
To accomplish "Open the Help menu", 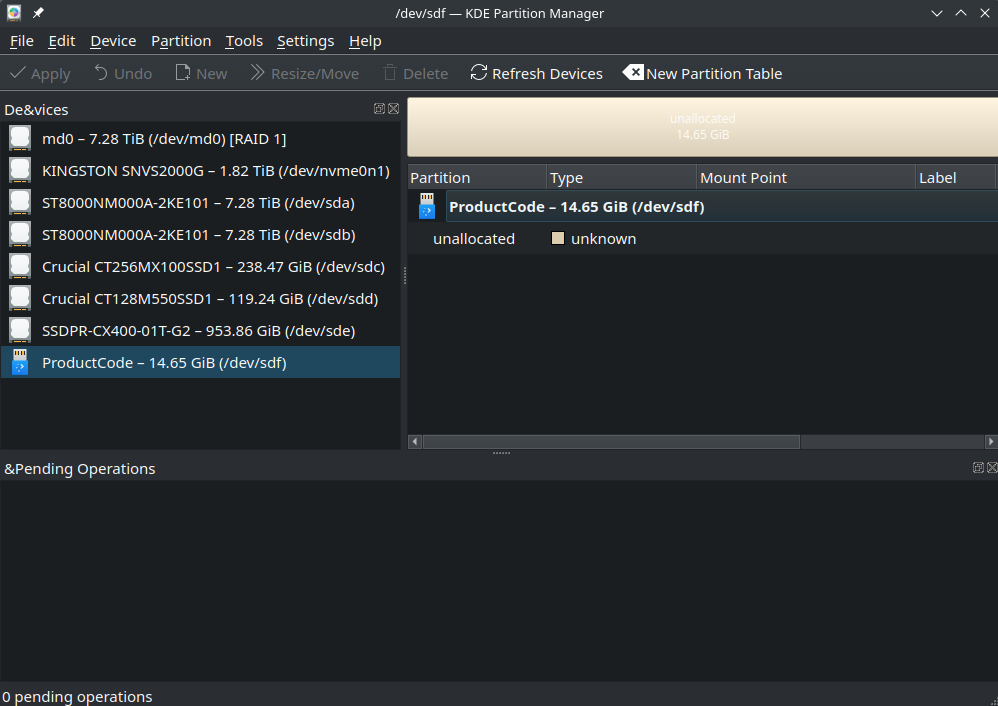I will [365, 41].
